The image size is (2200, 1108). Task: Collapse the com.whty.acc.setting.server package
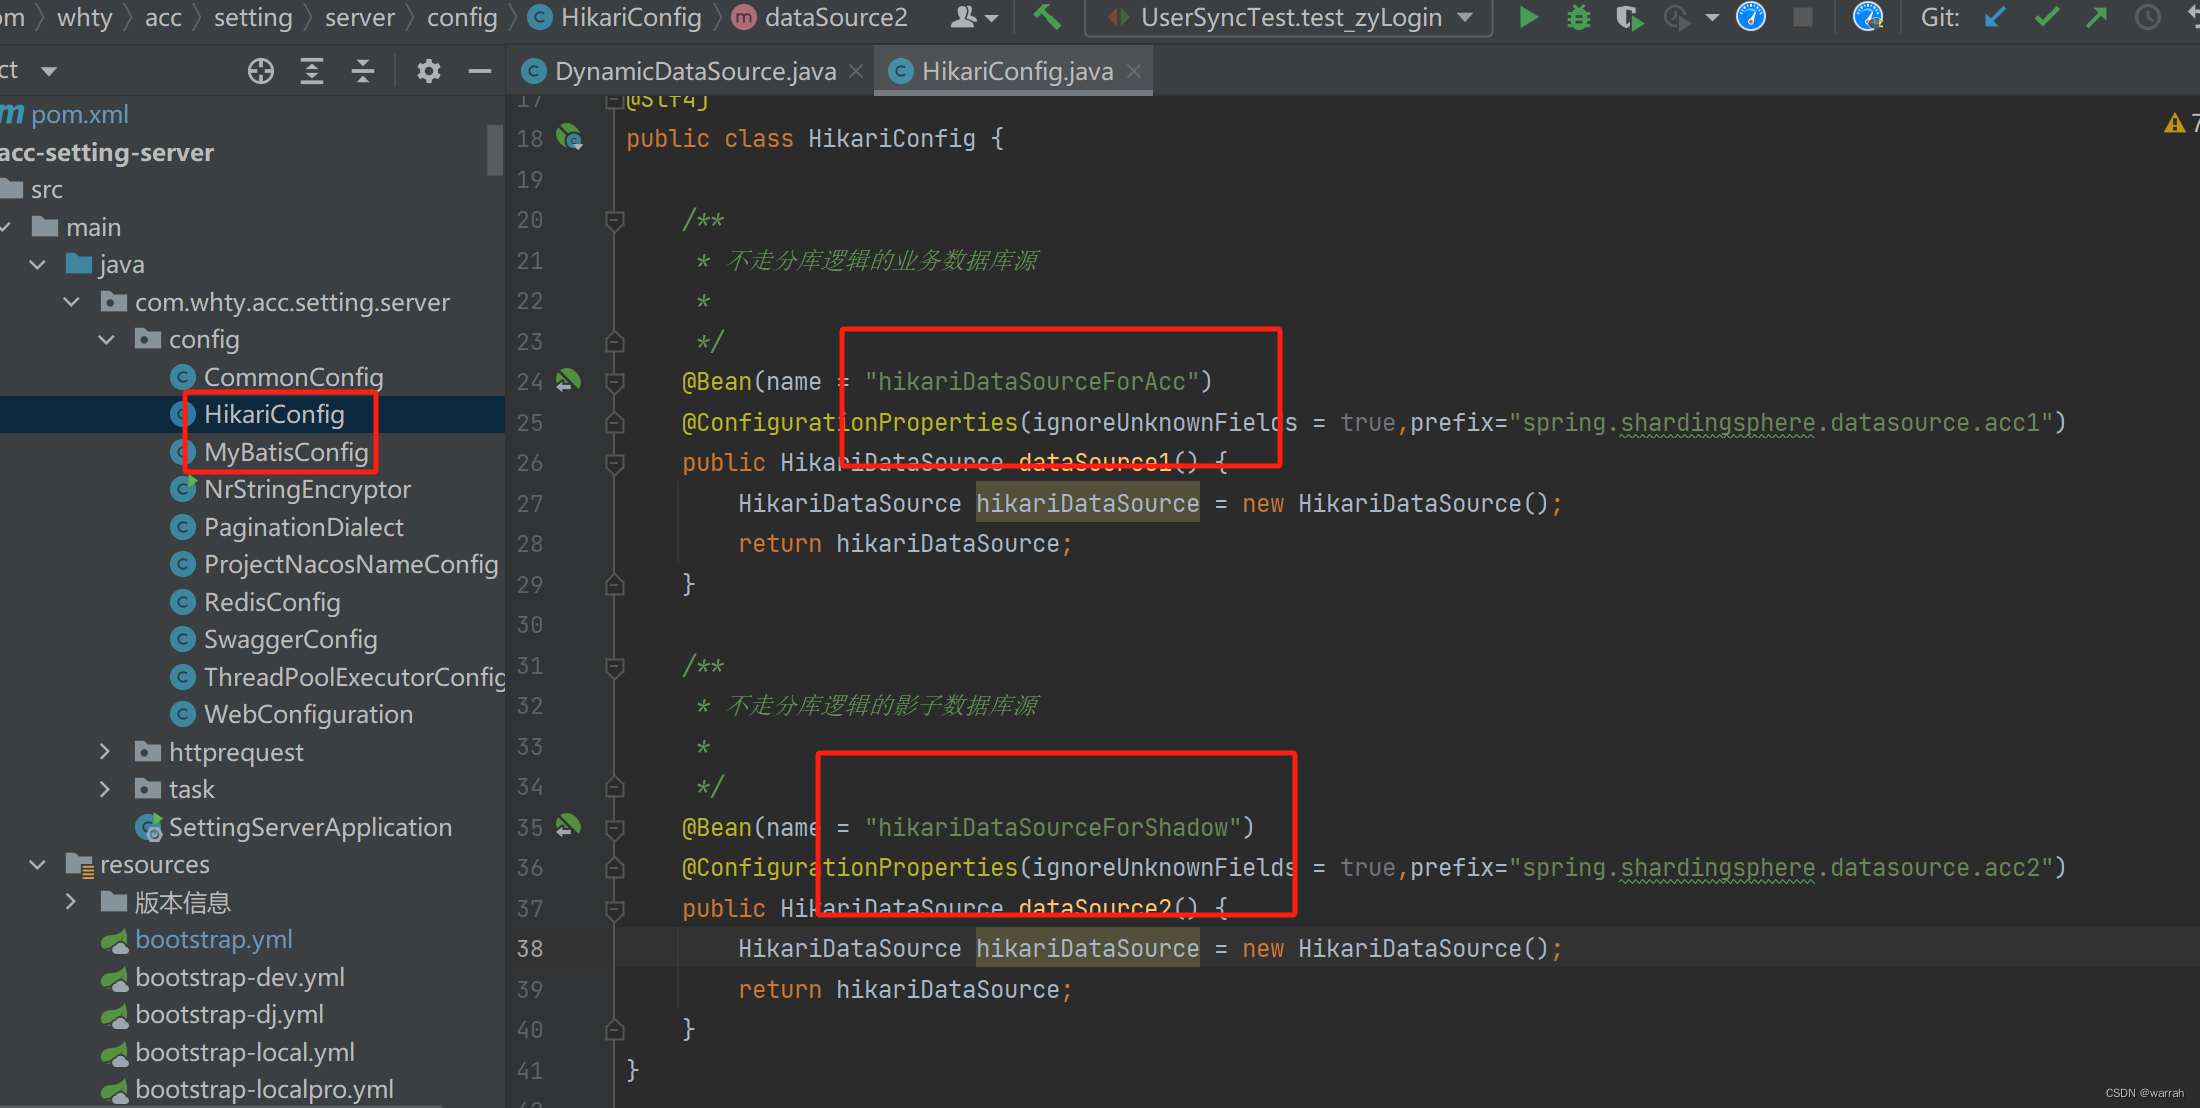pos(72,302)
